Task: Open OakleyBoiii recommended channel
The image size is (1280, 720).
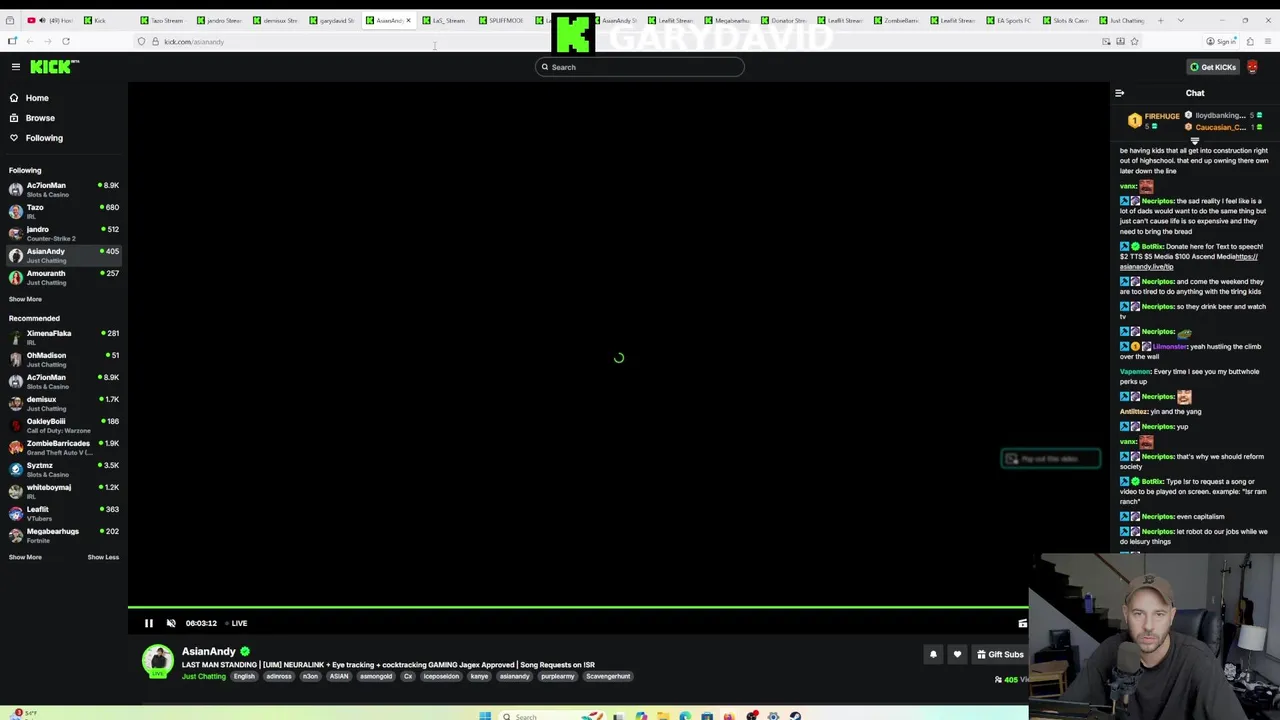Action: tap(64, 425)
